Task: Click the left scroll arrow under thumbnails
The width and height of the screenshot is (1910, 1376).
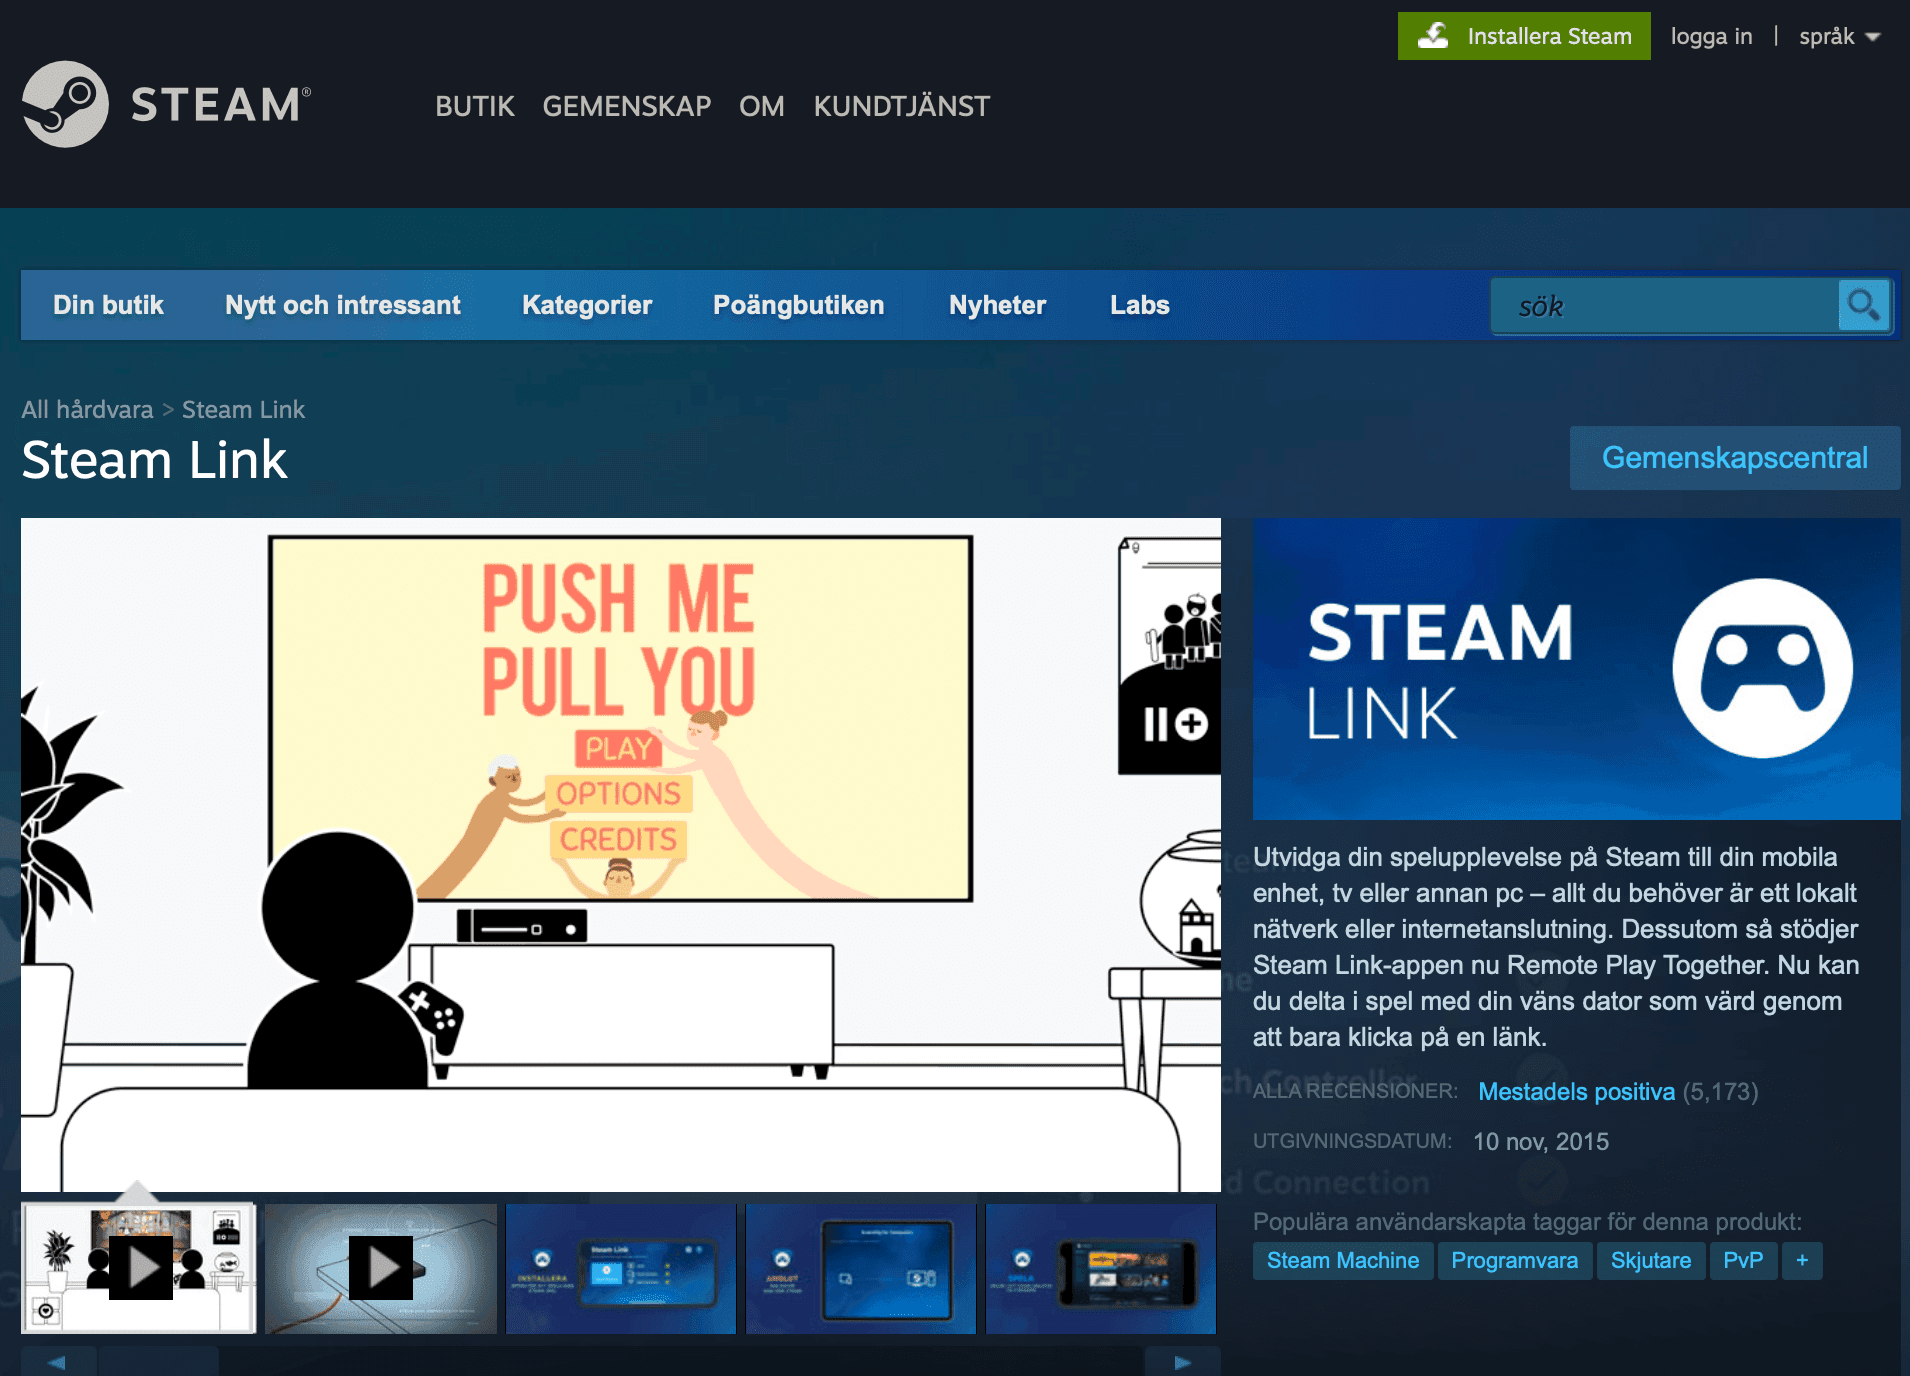Action: pyautogui.click(x=58, y=1362)
